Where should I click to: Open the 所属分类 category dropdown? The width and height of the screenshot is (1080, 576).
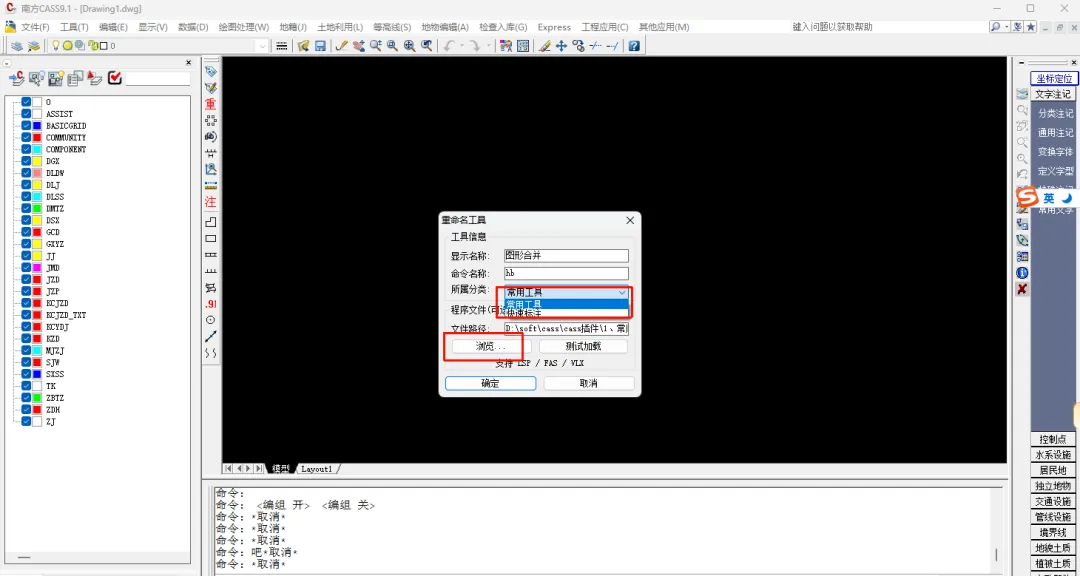[566, 292]
